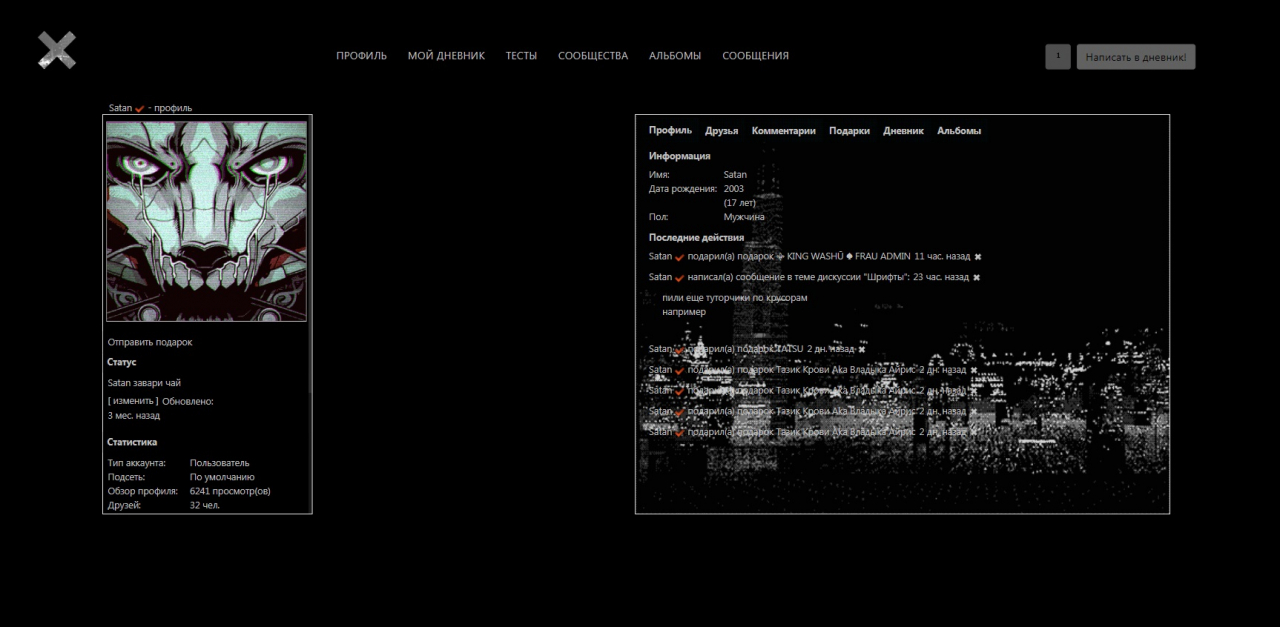Open the Профиль top navigation menu
The image size is (1280, 627).
coord(361,56)
